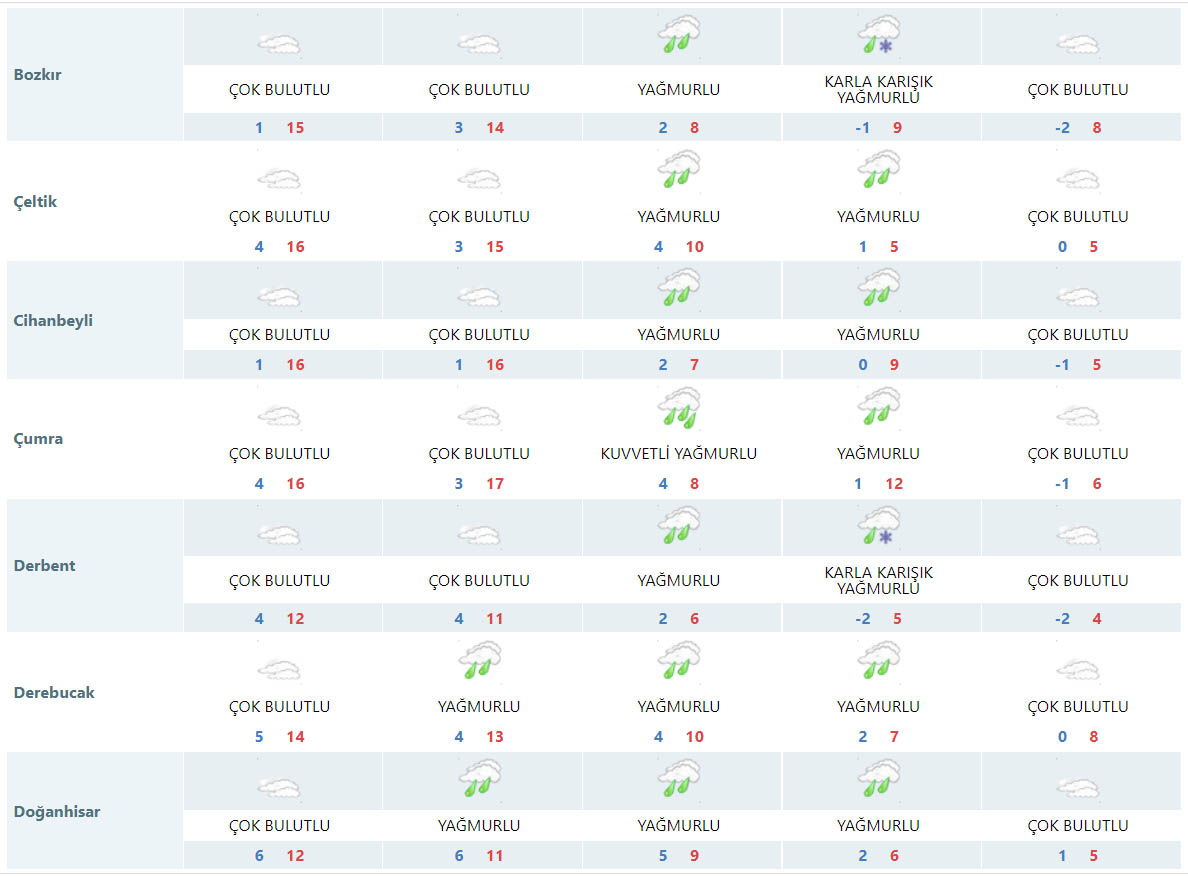This screenshot has height=877, width=1188.
Task: Click Çeltik's rain icon above 4 / 10
Action: [x=678, y=170]
